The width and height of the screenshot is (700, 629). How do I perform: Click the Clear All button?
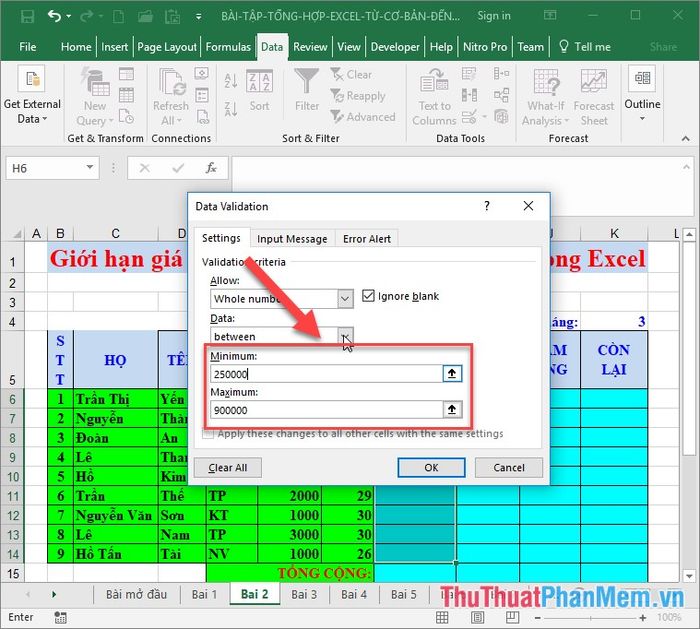coord(228,467)
